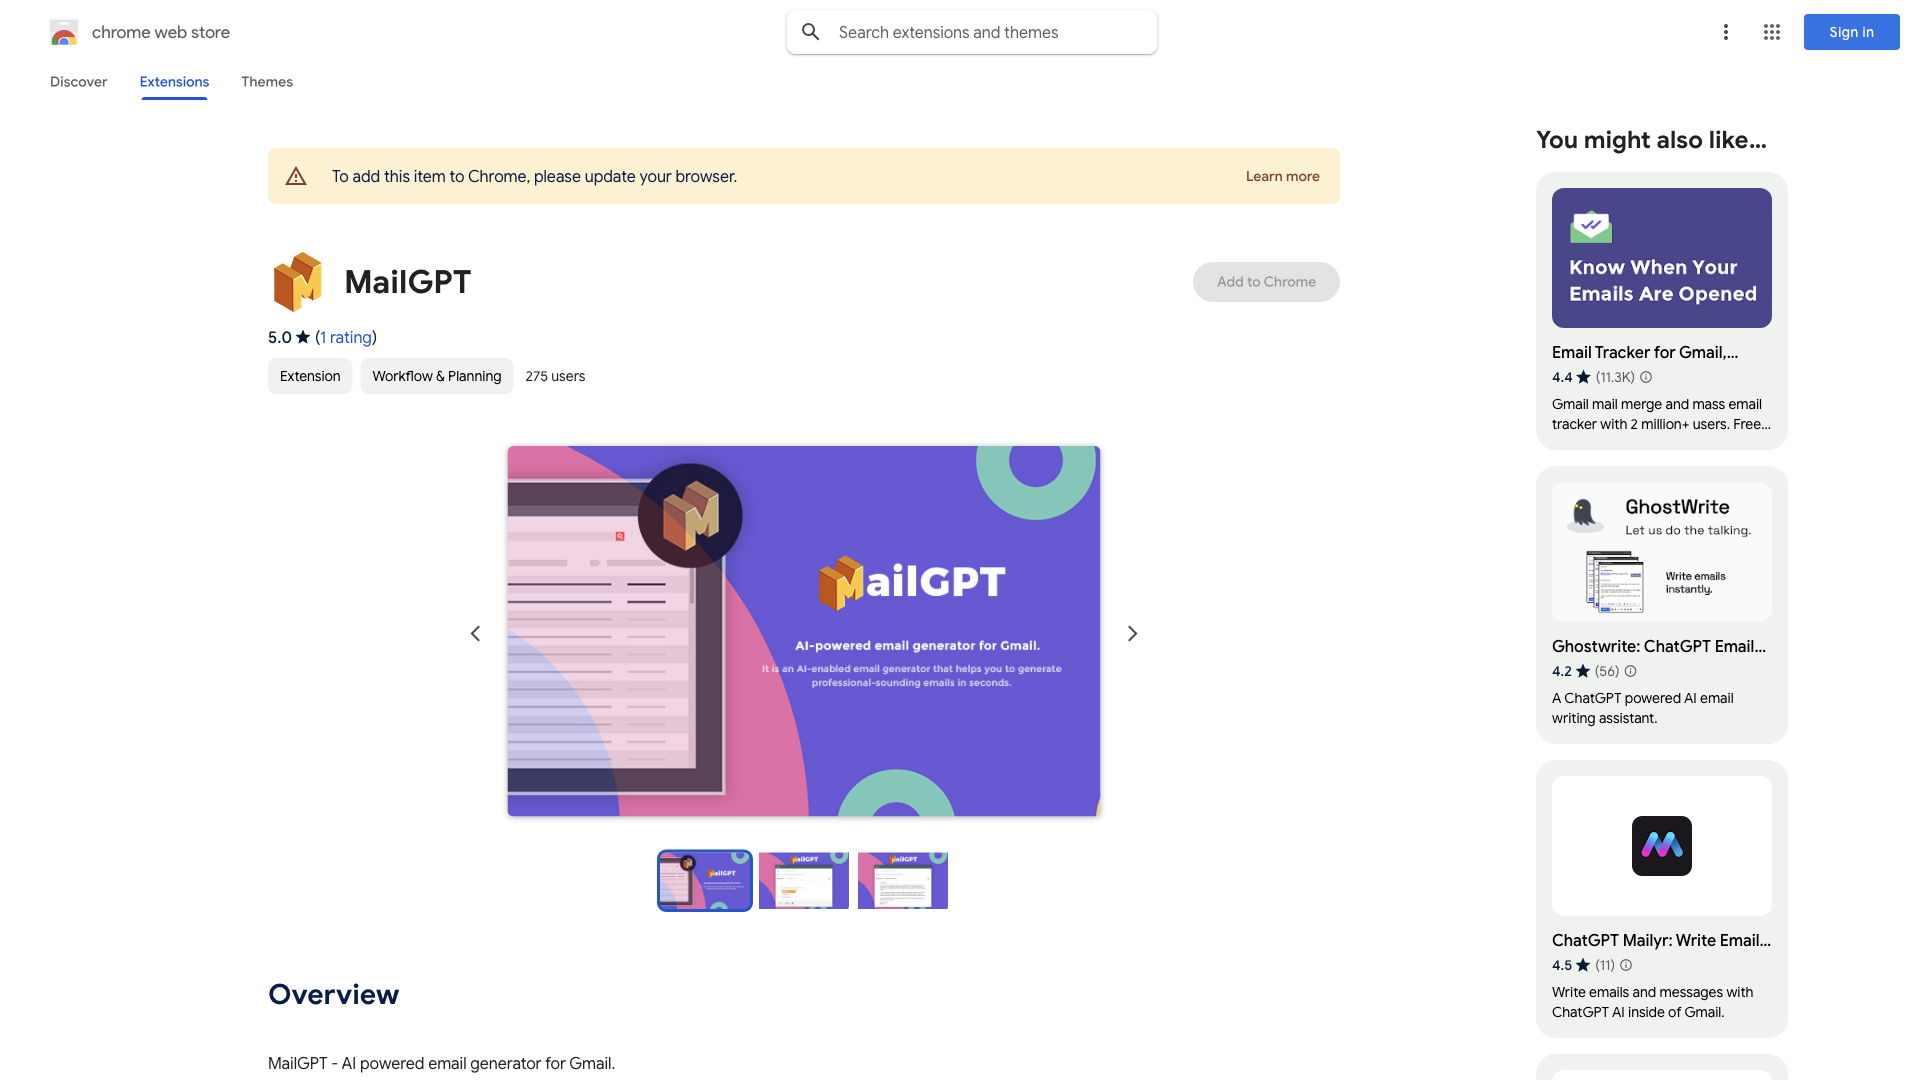1920x1080 pixels.
Task: Click the Extensions tab
Action: point(174,82)
